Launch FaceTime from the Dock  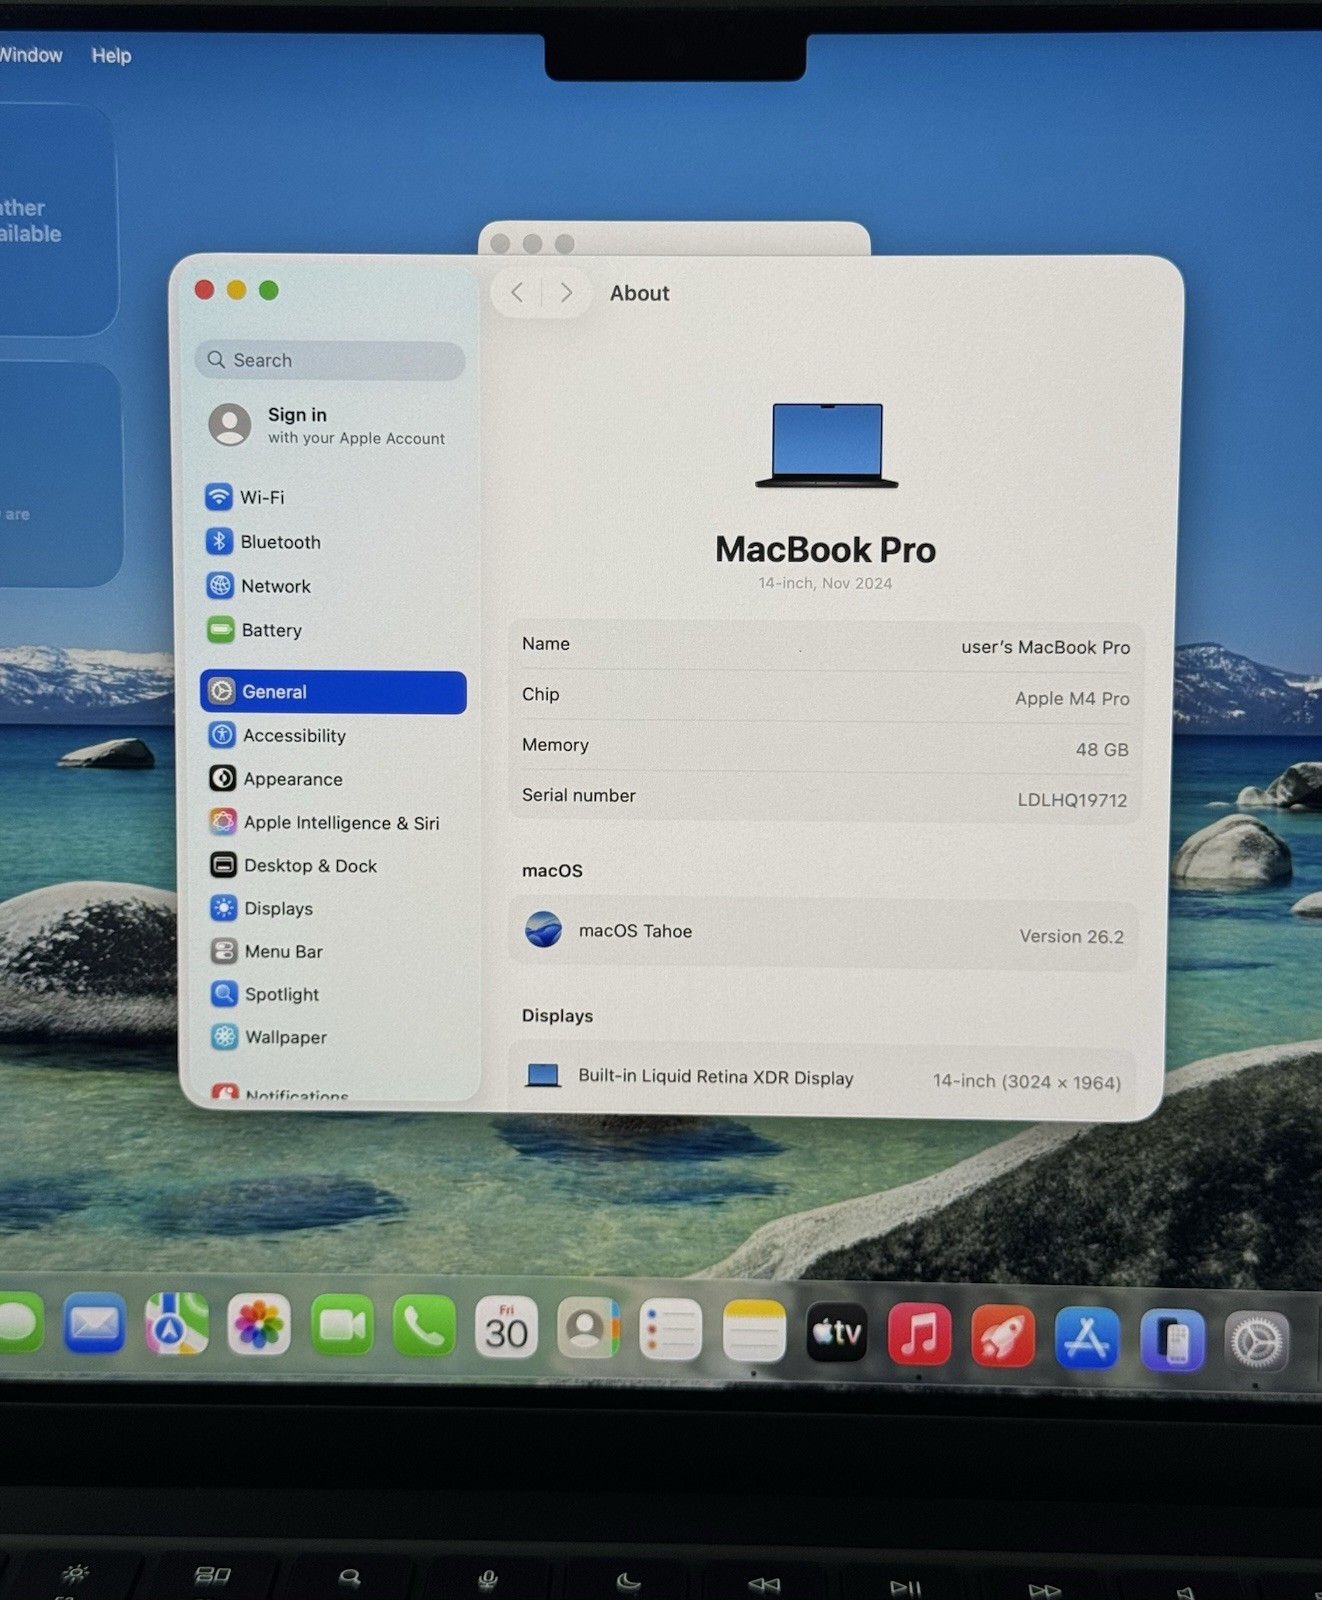point(342,1326)
